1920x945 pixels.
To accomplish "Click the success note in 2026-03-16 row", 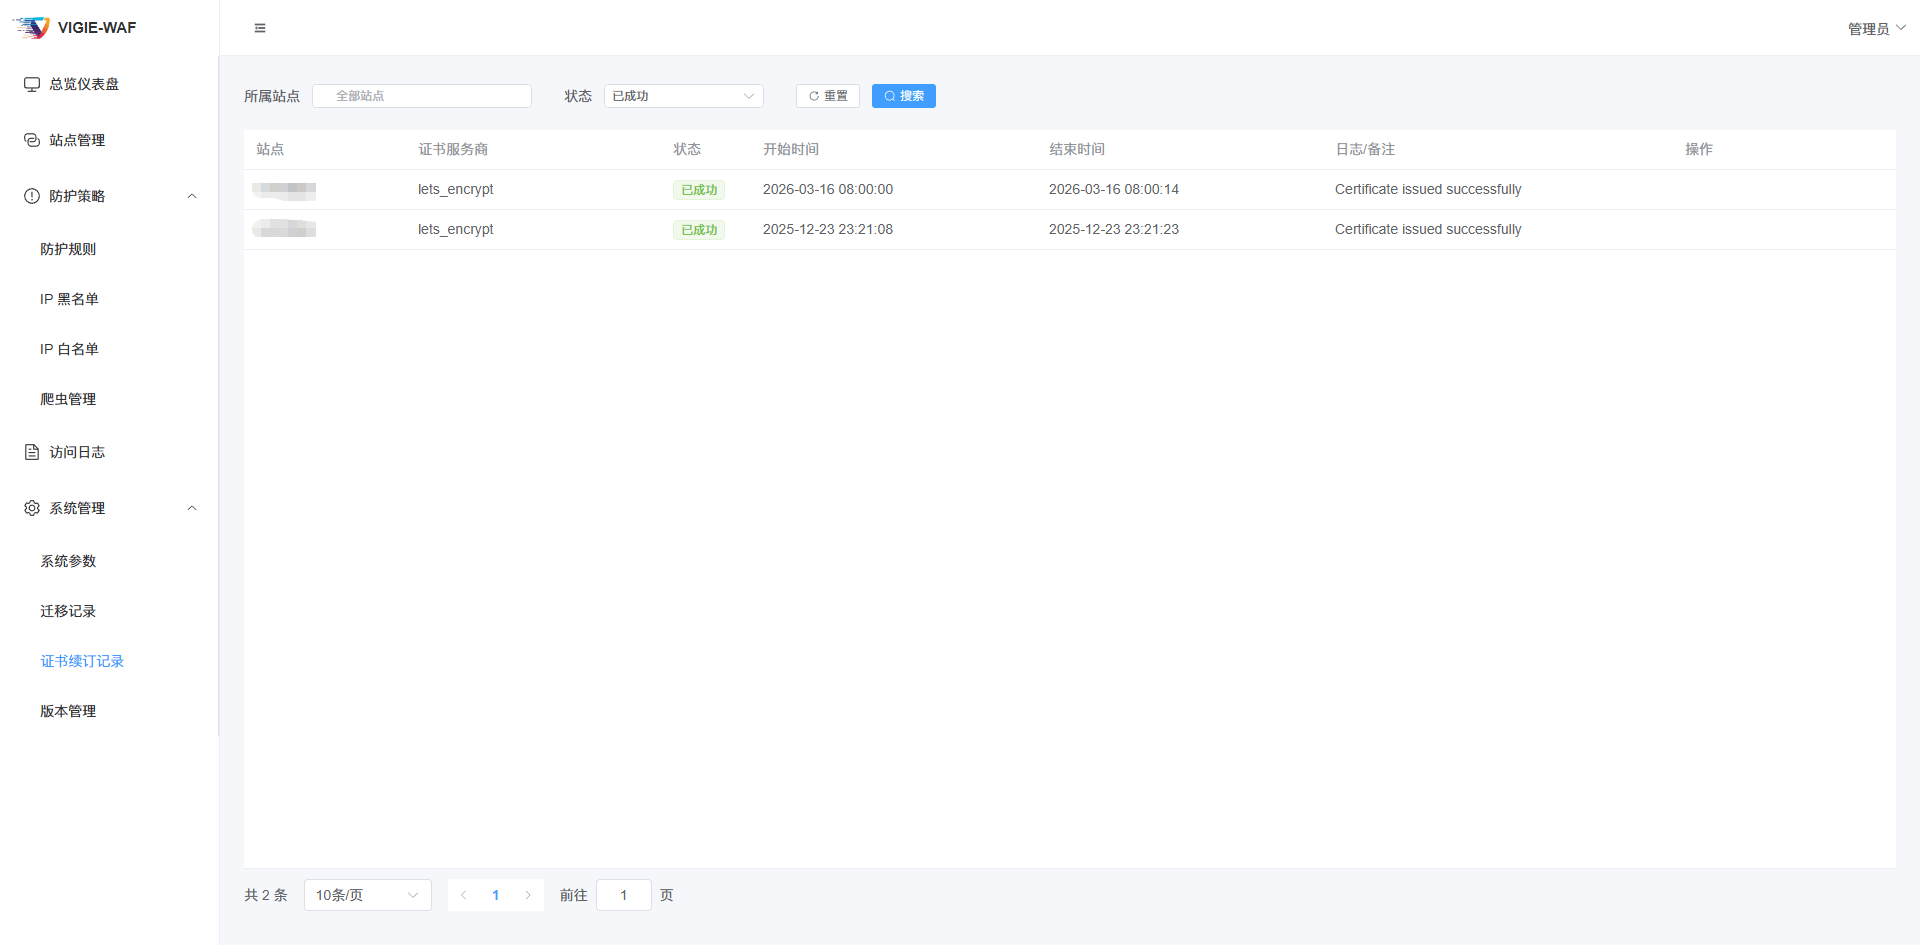I will pos(1428,189).
